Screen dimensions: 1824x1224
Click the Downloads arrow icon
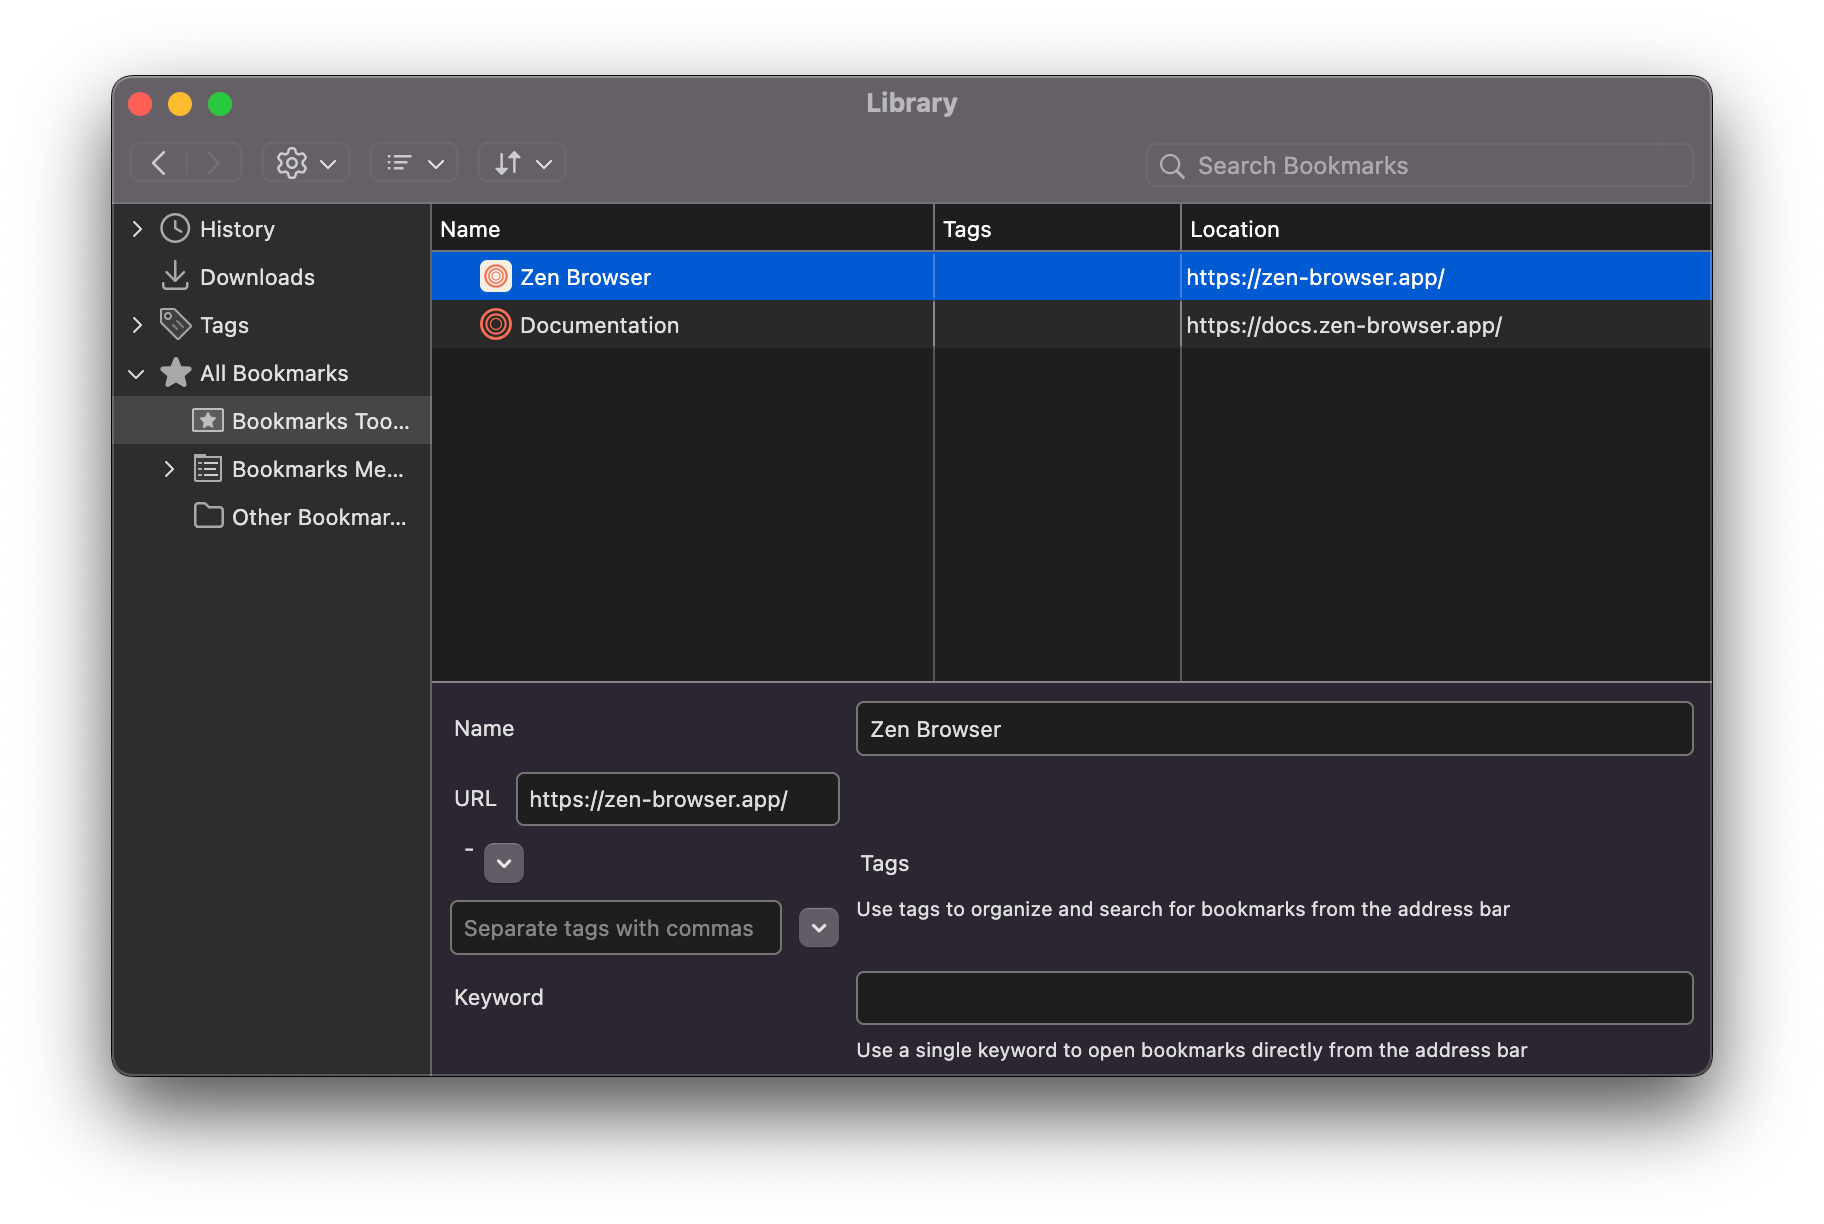(175, 276)
